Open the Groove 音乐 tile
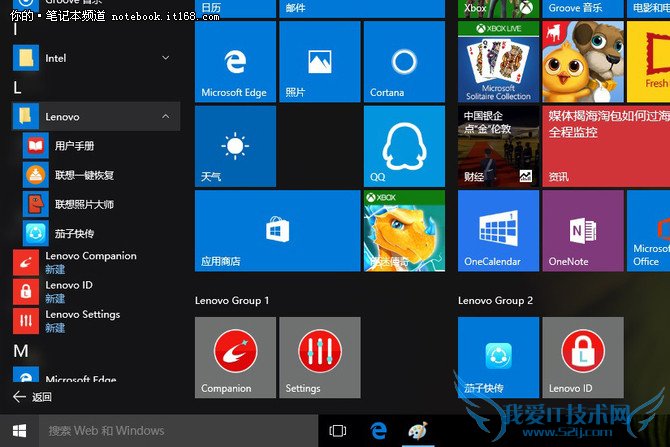 coord(583,9)
